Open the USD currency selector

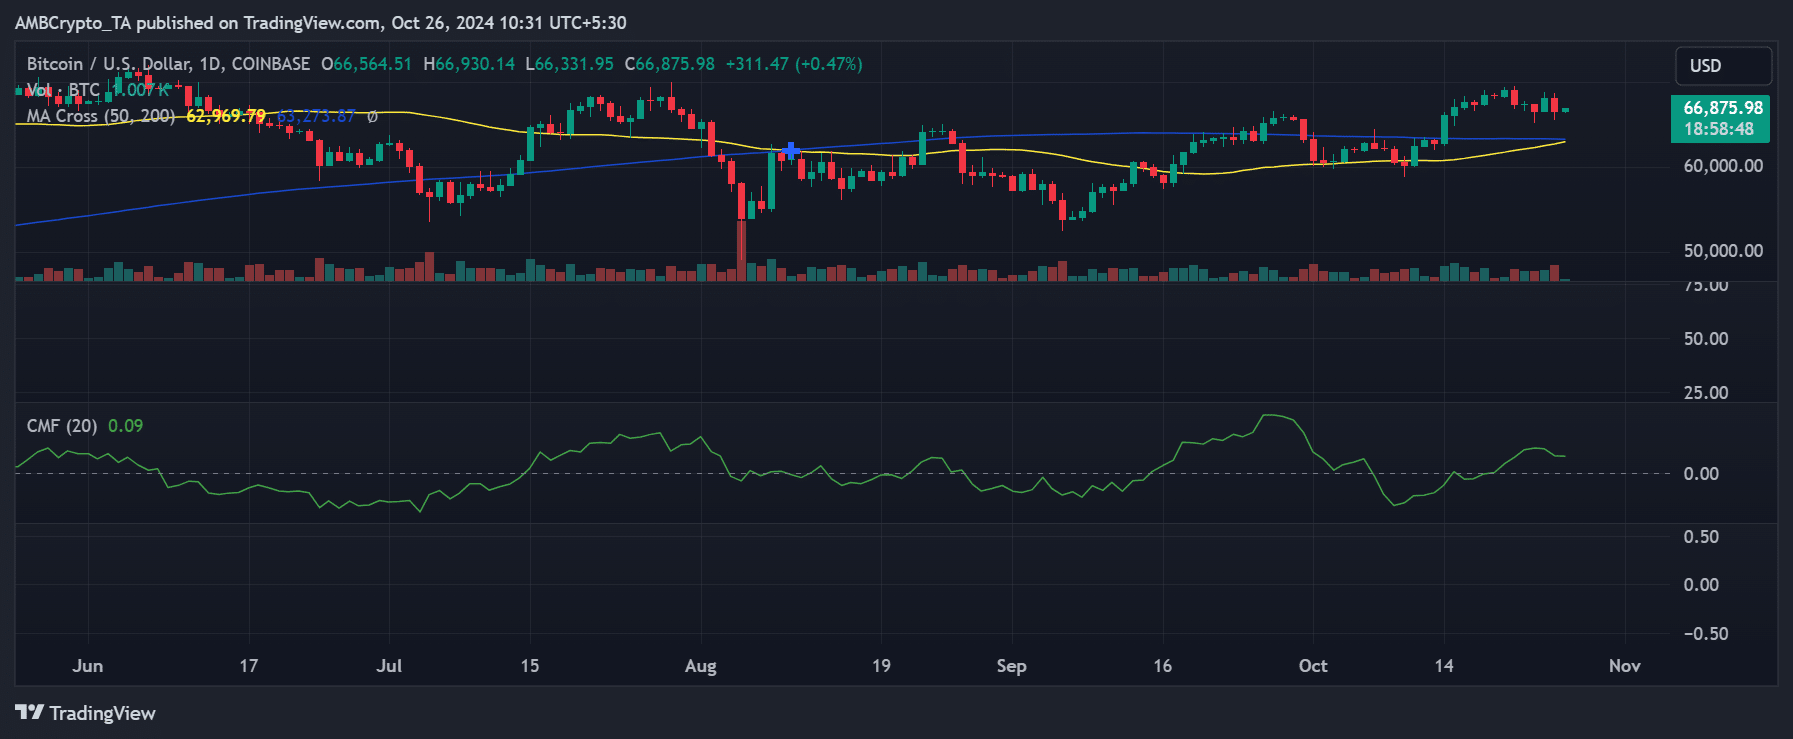click(x=1723, y=66)
